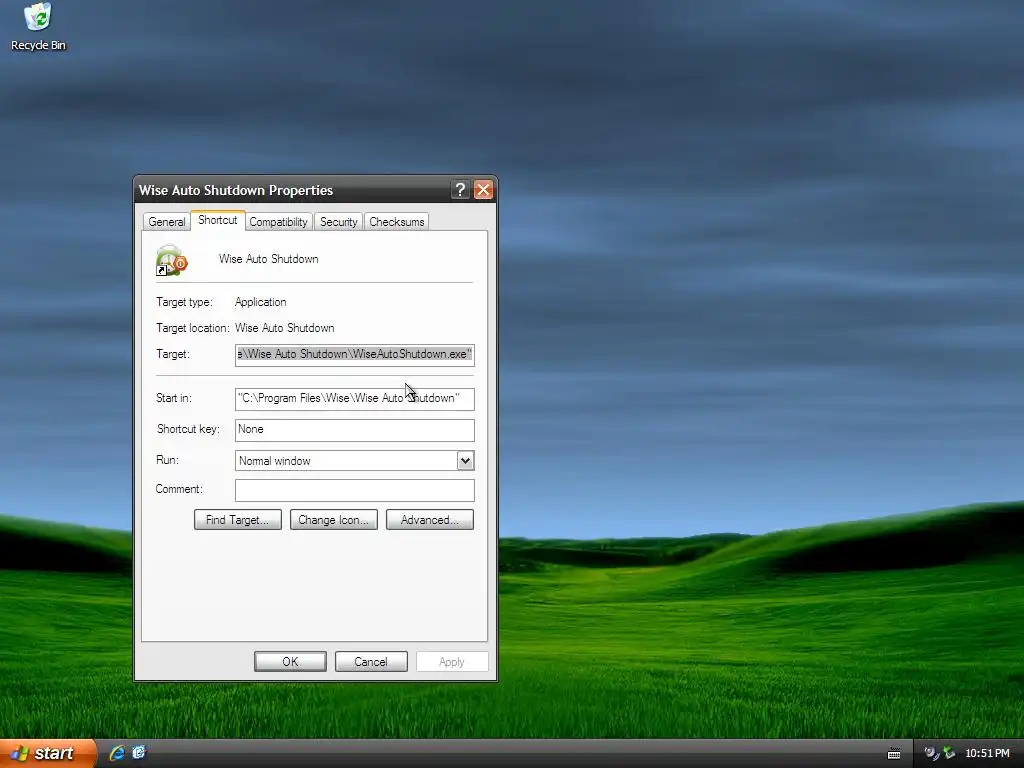Click the second quick launch icon
The width and height of the screenshot is (1024, 768).
[x=138, y=753]
